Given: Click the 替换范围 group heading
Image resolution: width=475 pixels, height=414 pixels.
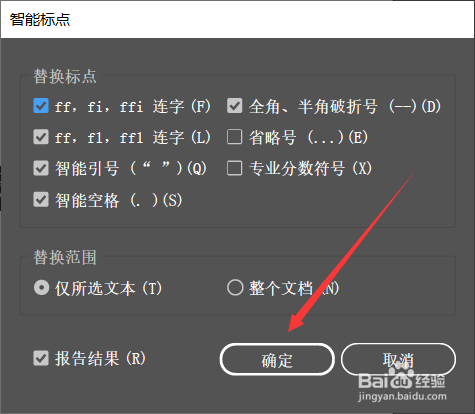Looking at the screenshot, I should [x=65, y=258].
